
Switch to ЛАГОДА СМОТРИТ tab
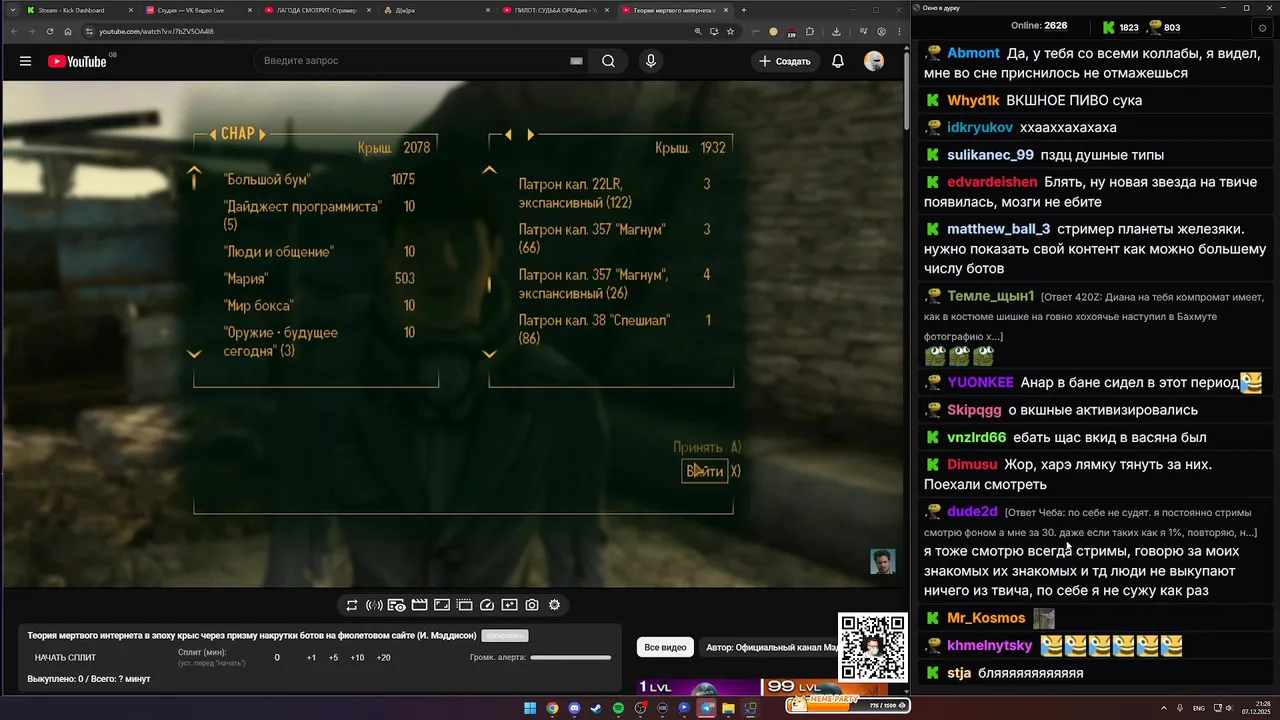click(x=316, y=10)
